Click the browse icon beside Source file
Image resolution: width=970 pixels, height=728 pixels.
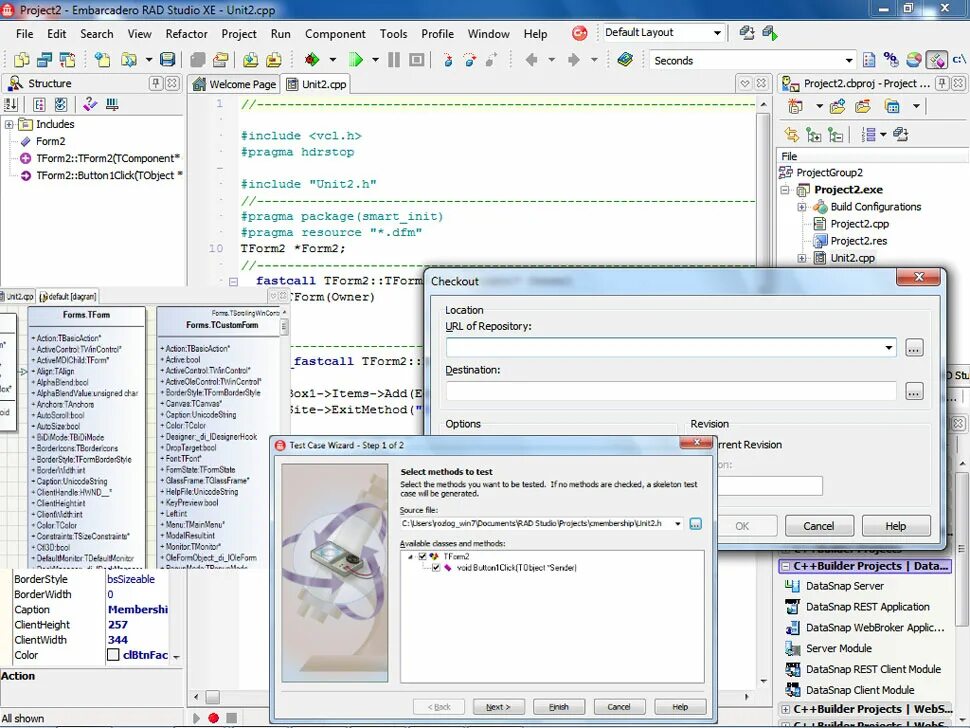click(x=696, y=525)
